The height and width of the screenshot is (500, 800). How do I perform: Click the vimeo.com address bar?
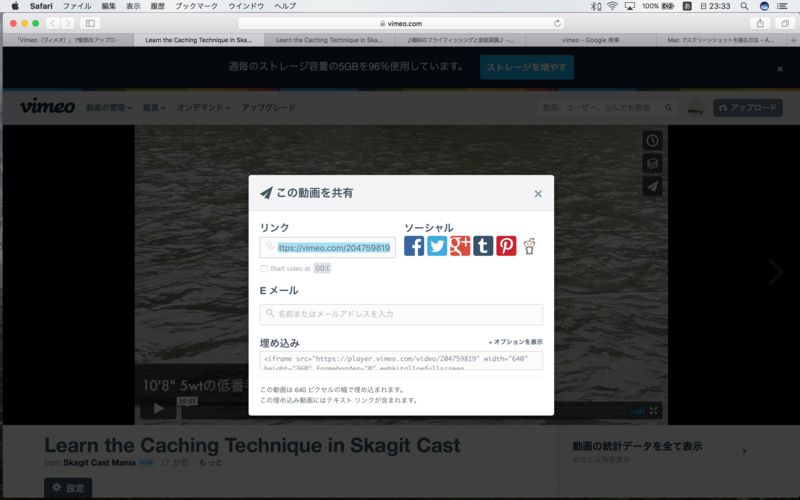click(x=401, y=23)
